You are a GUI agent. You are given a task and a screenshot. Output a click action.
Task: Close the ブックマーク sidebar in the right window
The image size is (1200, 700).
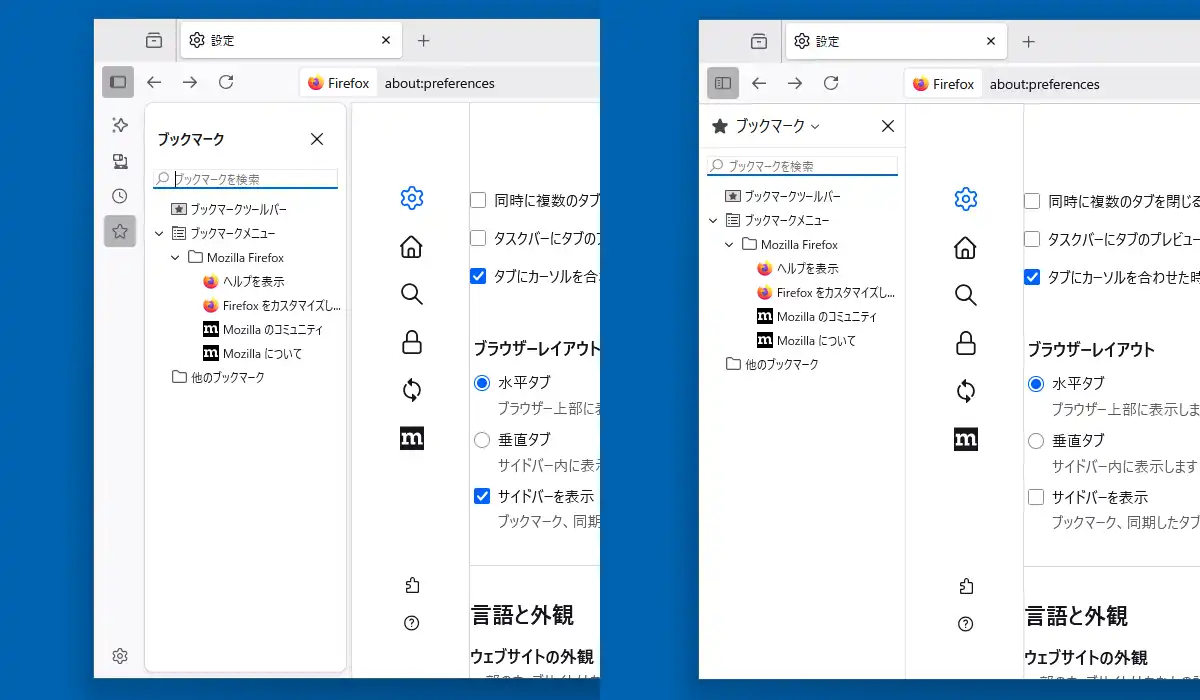click(x=887, y=126)
